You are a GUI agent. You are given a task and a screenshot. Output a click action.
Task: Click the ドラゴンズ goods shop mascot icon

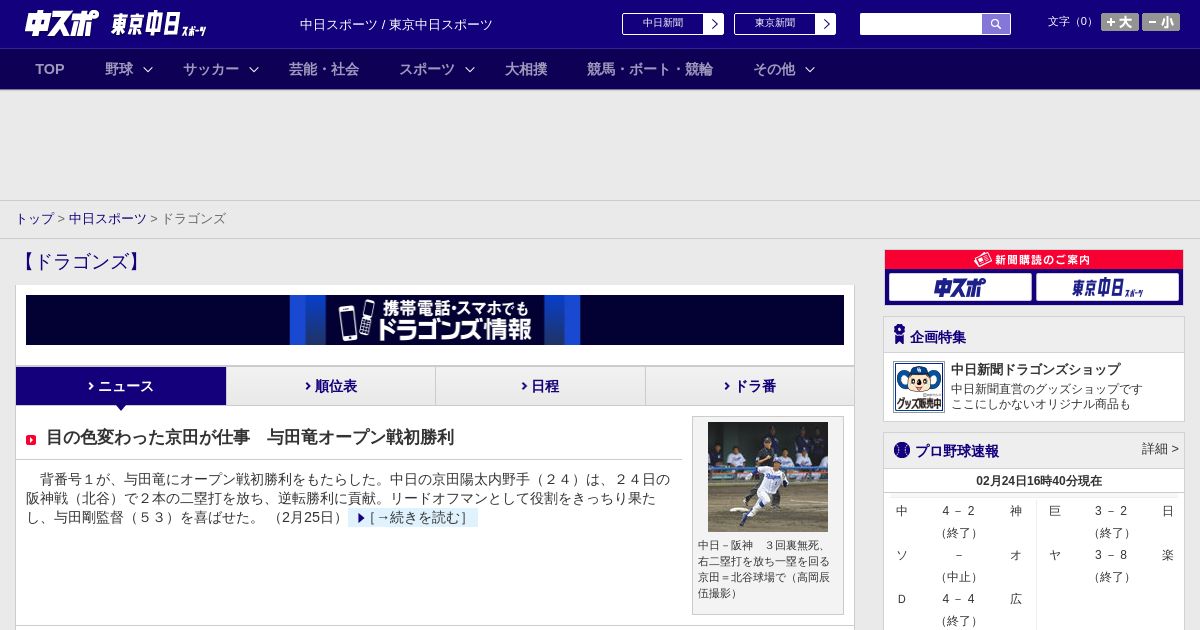[919, 387]
